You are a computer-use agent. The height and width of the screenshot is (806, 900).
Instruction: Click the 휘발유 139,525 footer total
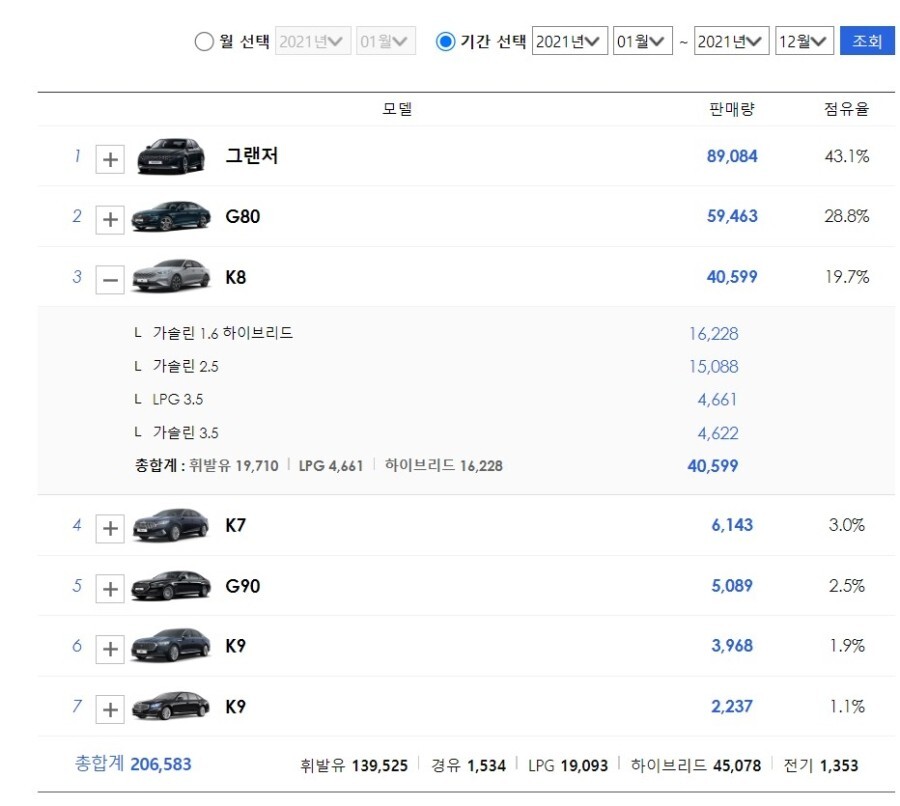(354, 765)
